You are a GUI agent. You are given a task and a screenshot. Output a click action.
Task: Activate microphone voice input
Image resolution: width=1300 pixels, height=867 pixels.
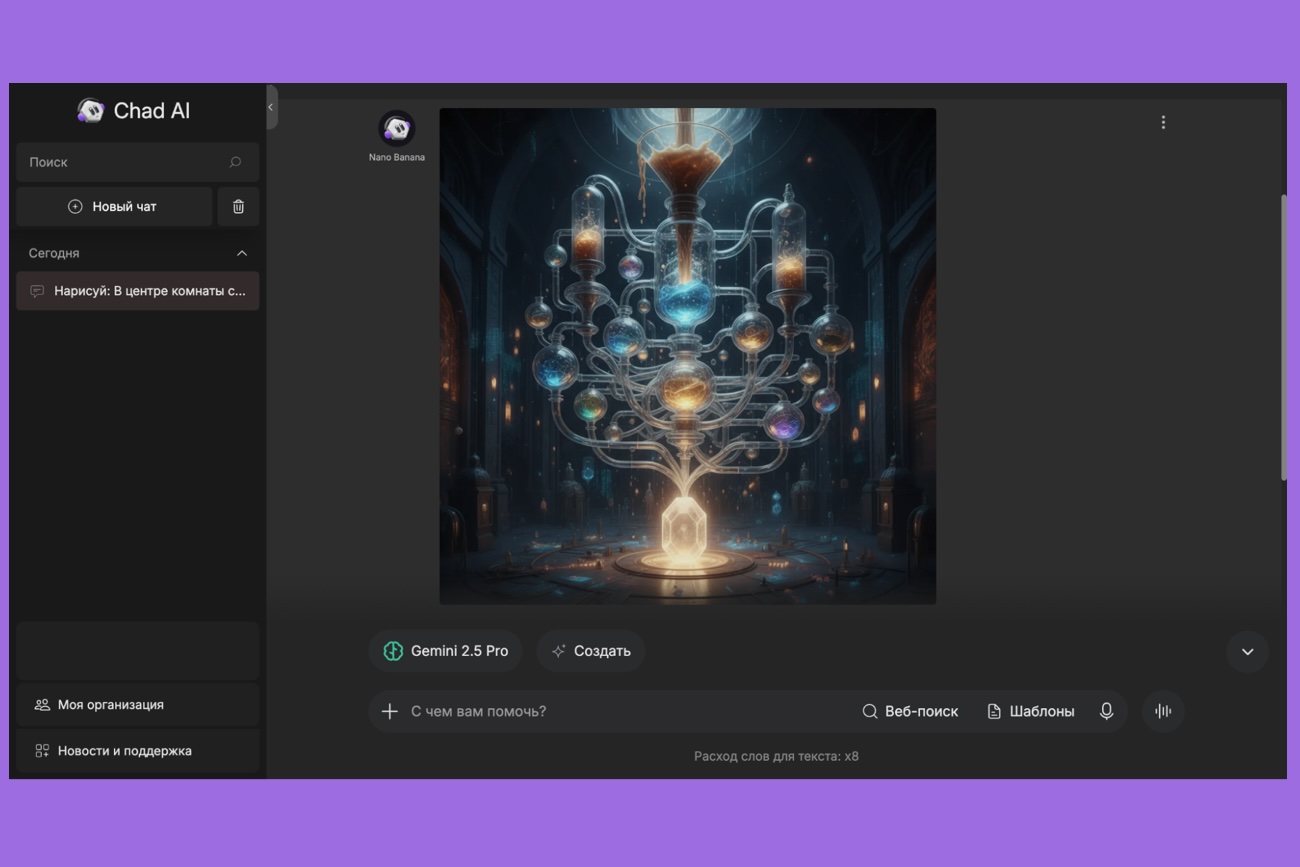tap(1106, 711)
